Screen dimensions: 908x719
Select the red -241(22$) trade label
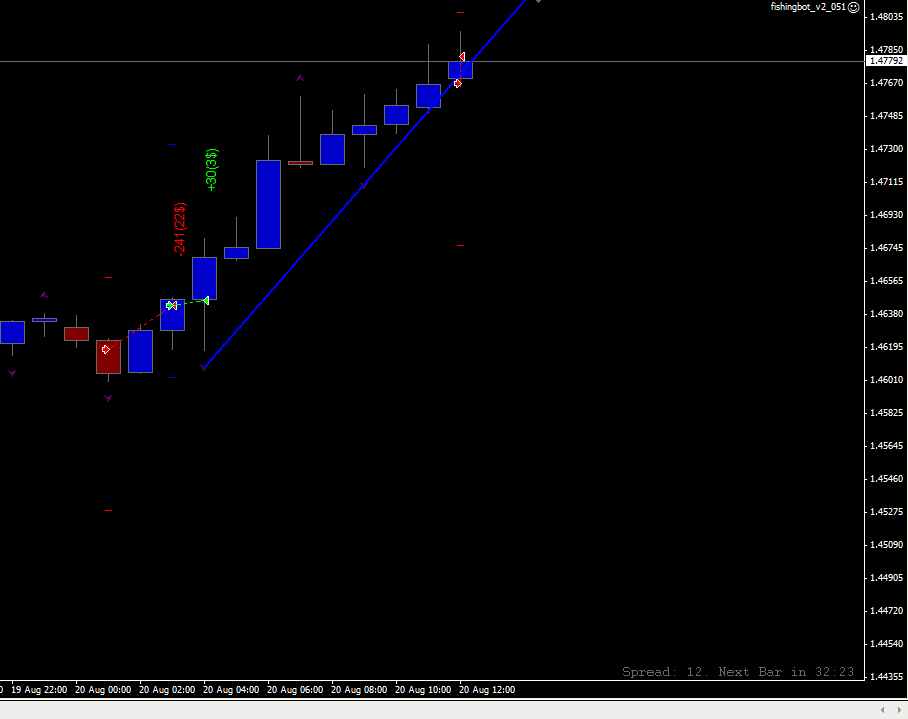(x=180, y=229)
